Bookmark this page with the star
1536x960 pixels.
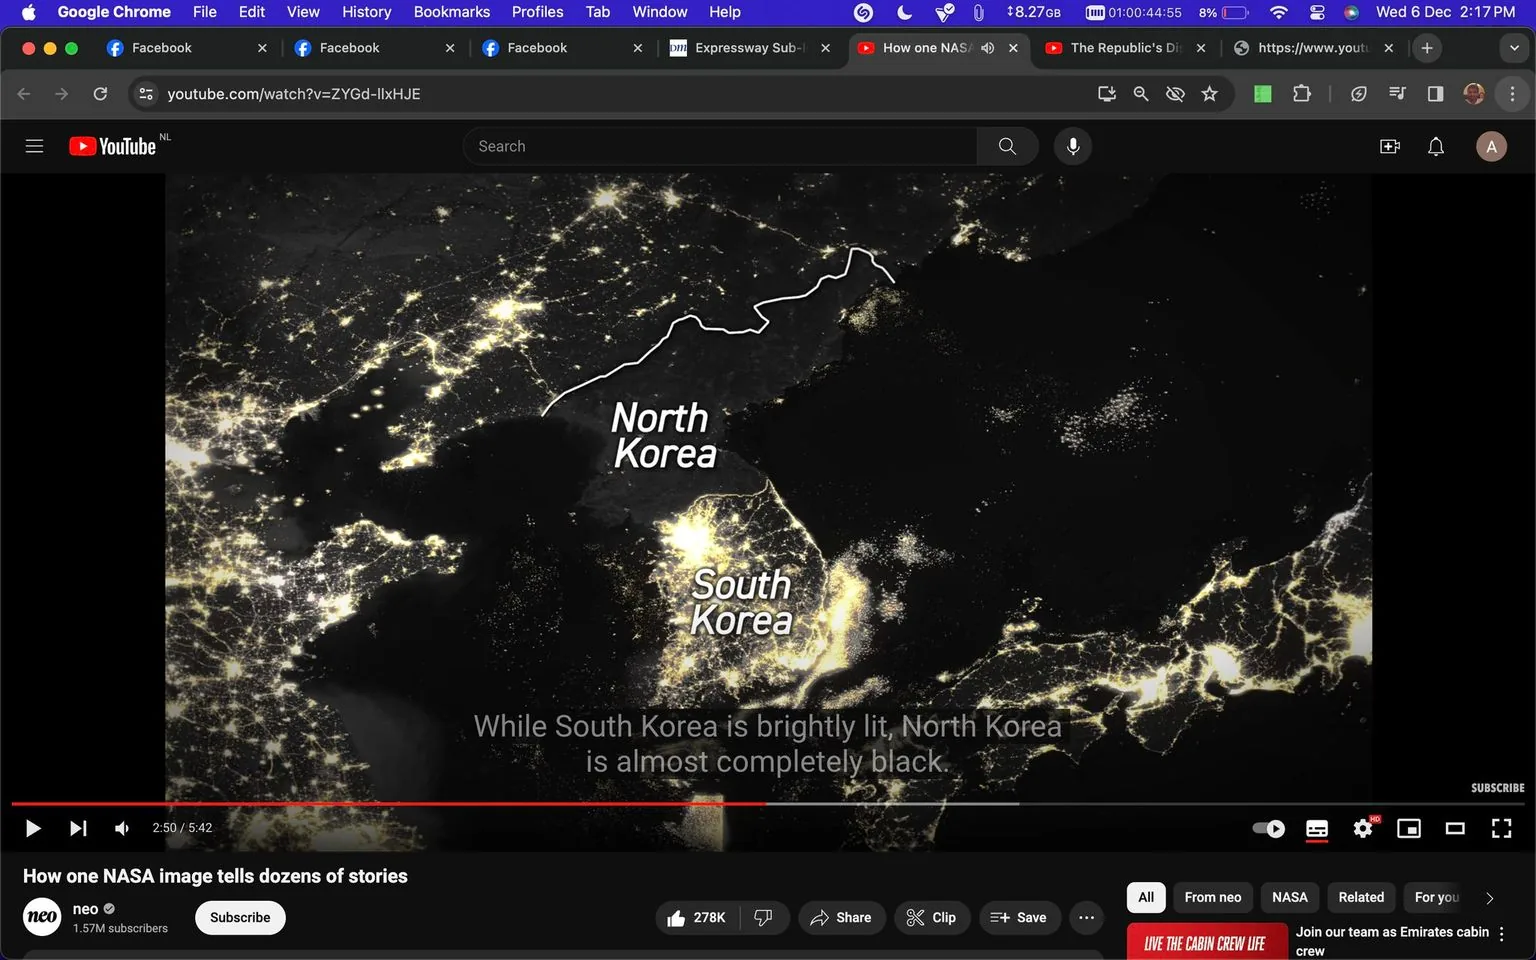pyautogui.click(x=1209, y=93)
